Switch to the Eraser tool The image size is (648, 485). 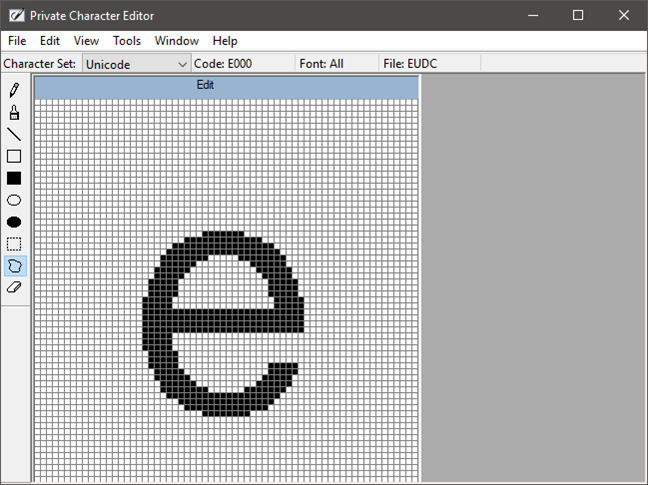click(x=14, y=288)
